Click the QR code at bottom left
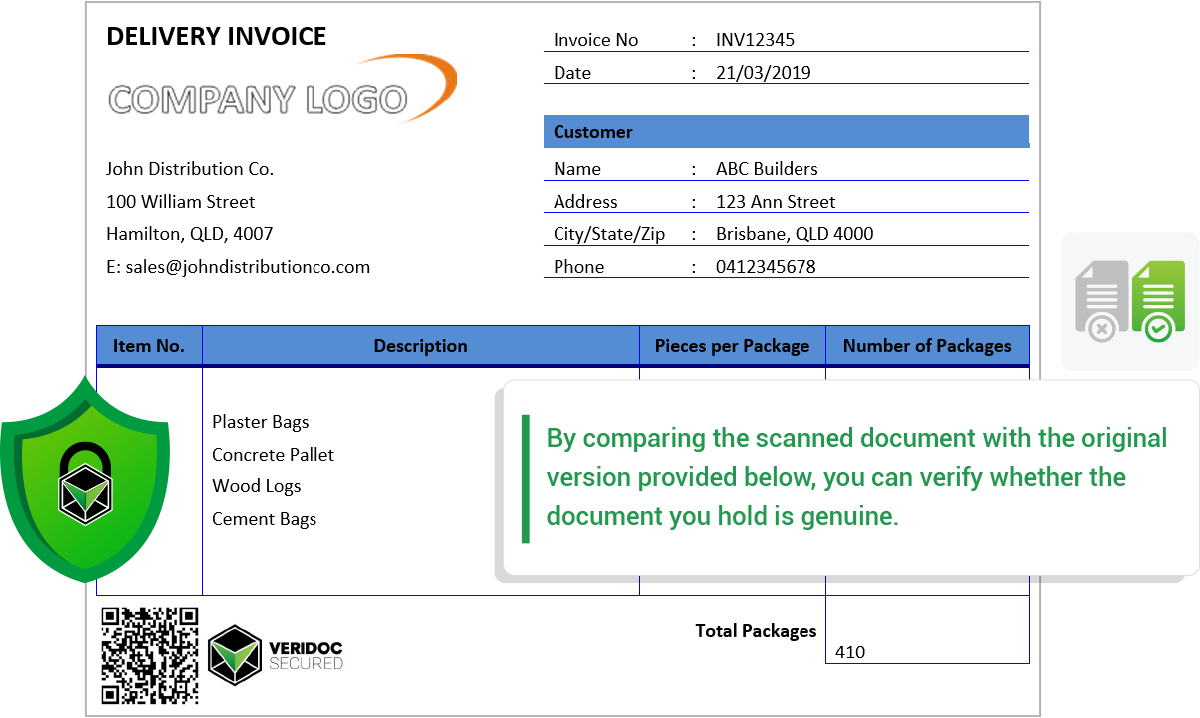This screenshot has height=718, width=1200. [x=150, y=655]
